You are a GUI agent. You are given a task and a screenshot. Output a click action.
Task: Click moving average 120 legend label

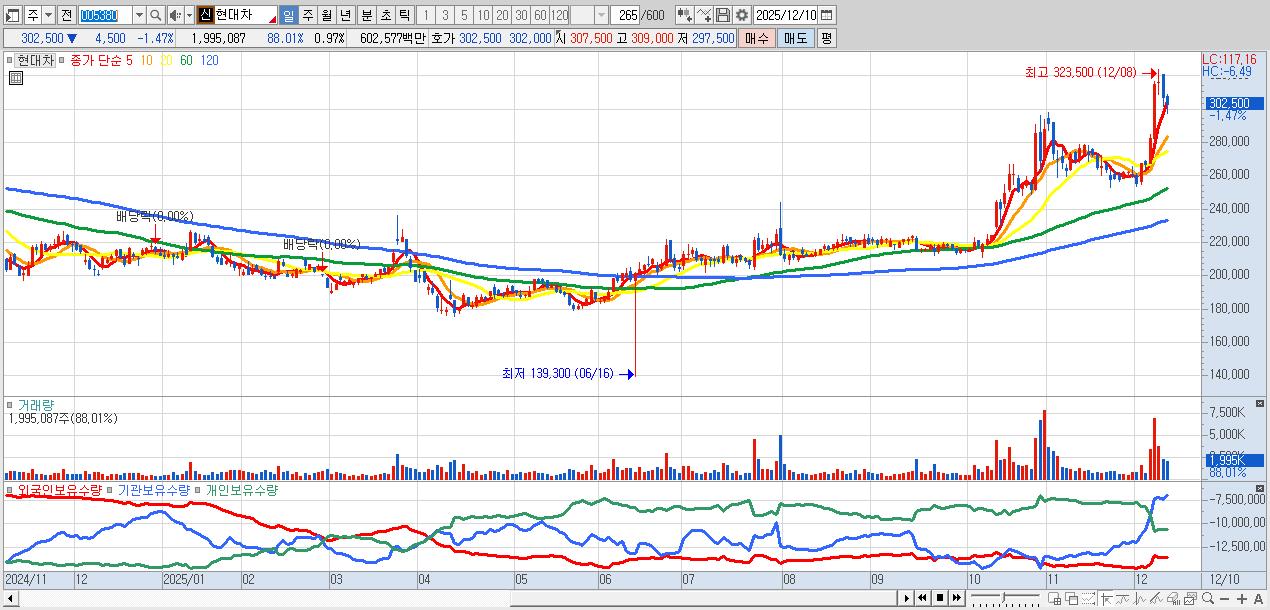209,61
